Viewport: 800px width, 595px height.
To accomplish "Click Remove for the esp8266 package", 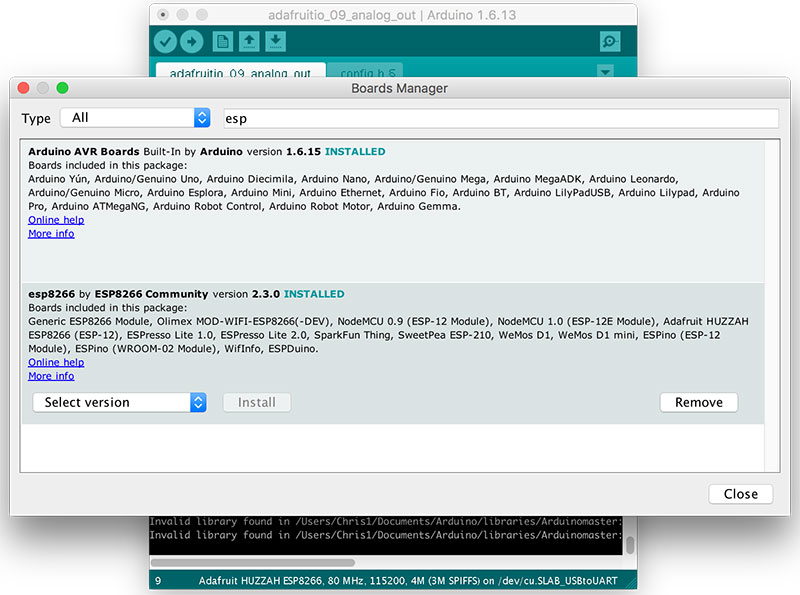I will (698, 402).
